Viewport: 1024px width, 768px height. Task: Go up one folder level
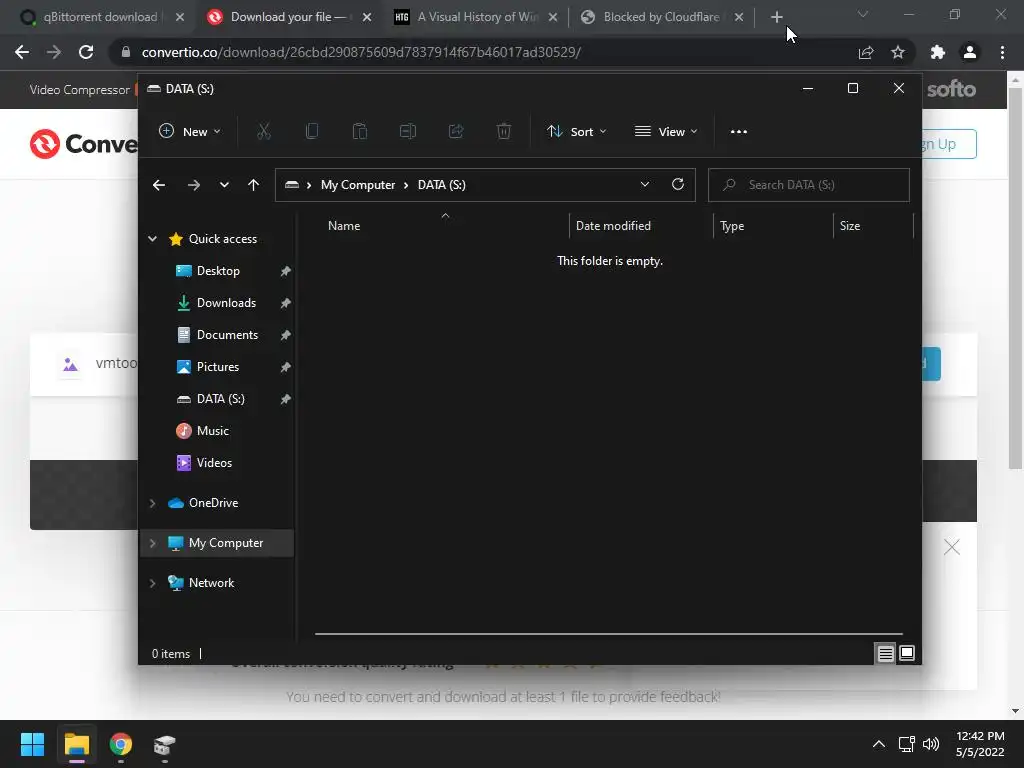tap(253, 185)
